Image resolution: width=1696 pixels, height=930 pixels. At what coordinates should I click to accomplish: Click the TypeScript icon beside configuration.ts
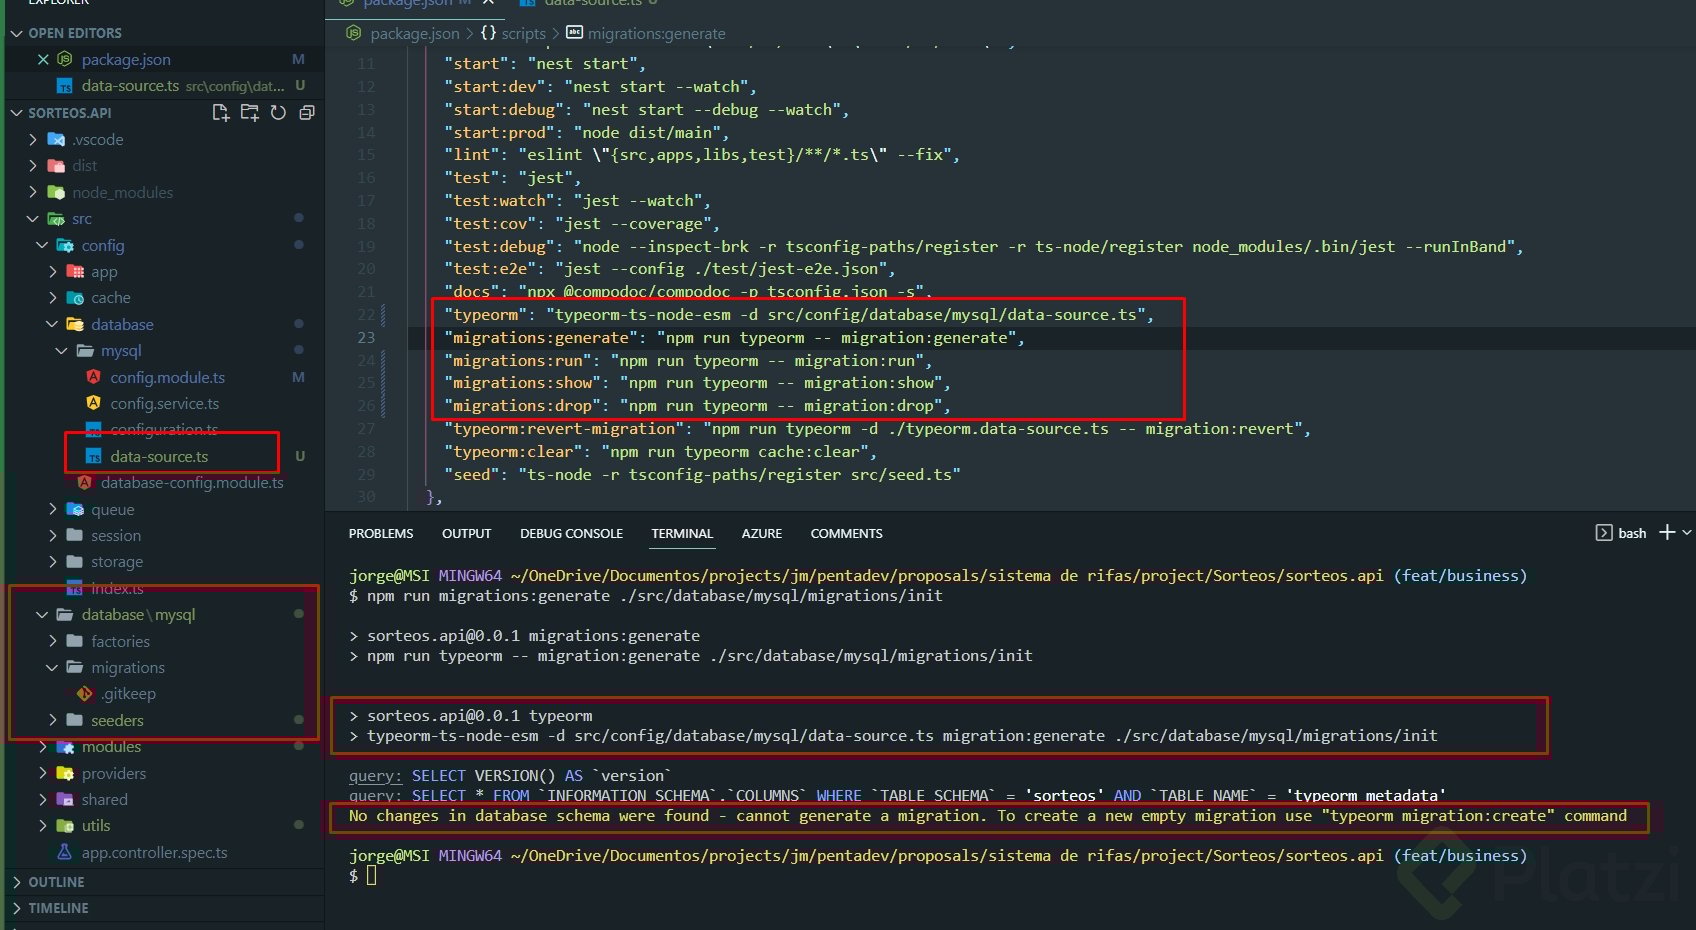pyautogui.click(x=93, y=430)
